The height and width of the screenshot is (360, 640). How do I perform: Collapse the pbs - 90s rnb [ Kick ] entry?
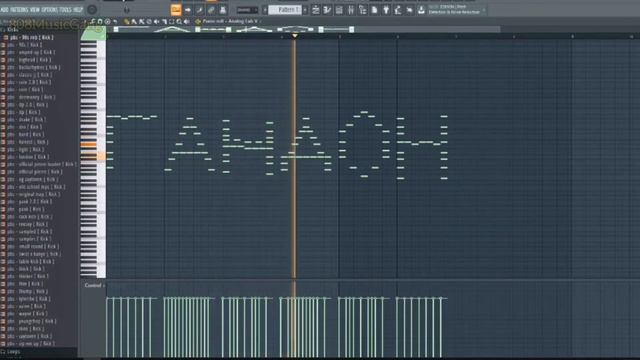[31, 38]
